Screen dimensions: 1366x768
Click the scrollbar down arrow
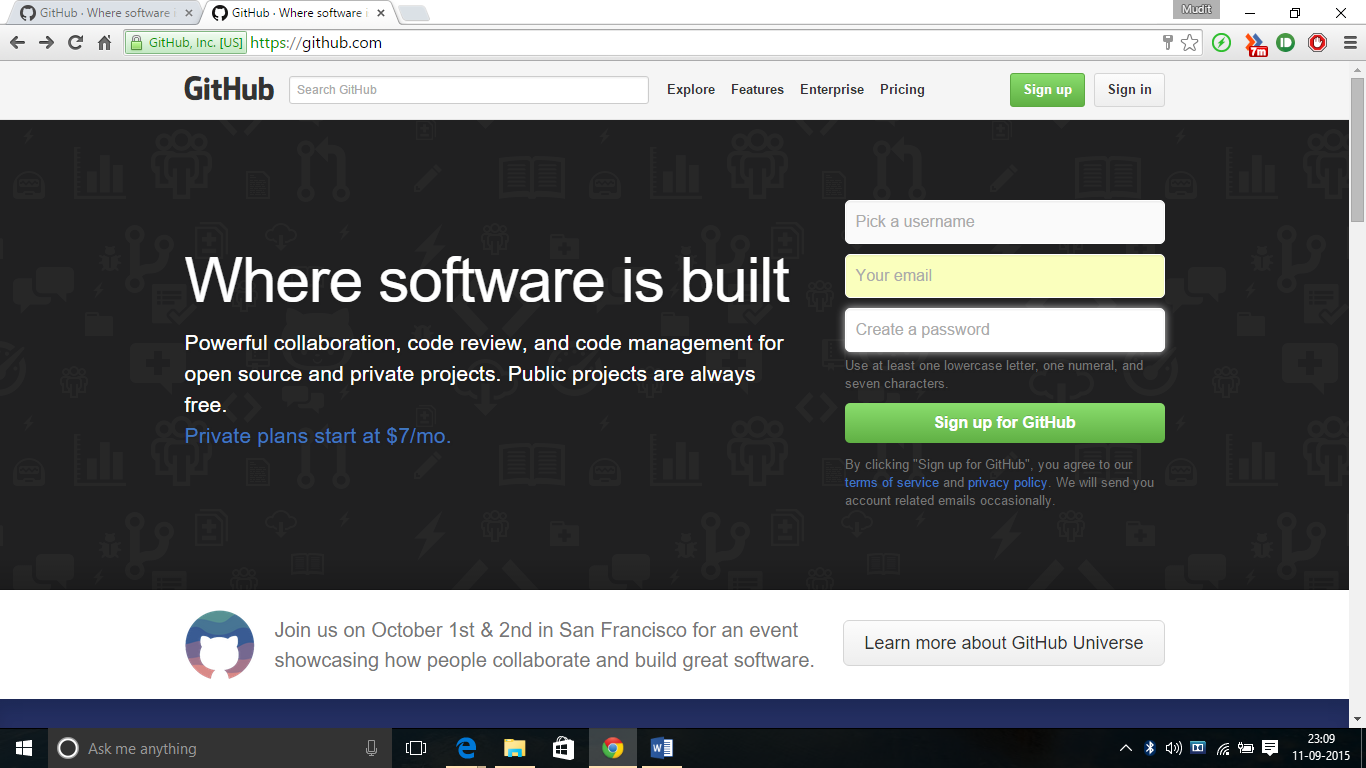1357,719
